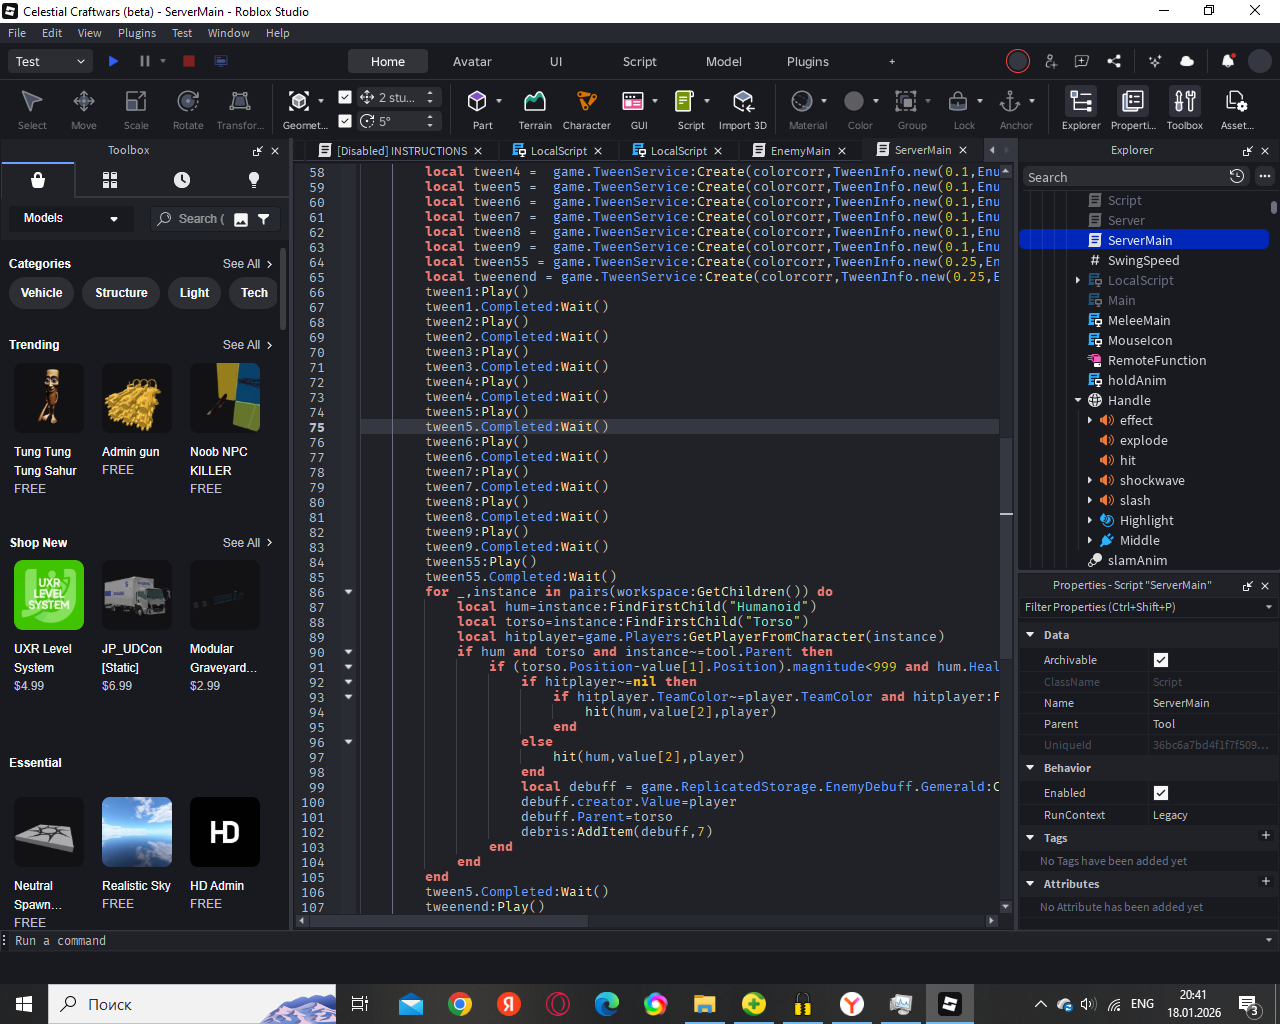Open the Models category dropdown
The width and height of the screenshot is (1280, 1024).
pyautogui.click(x=70, y=218)
